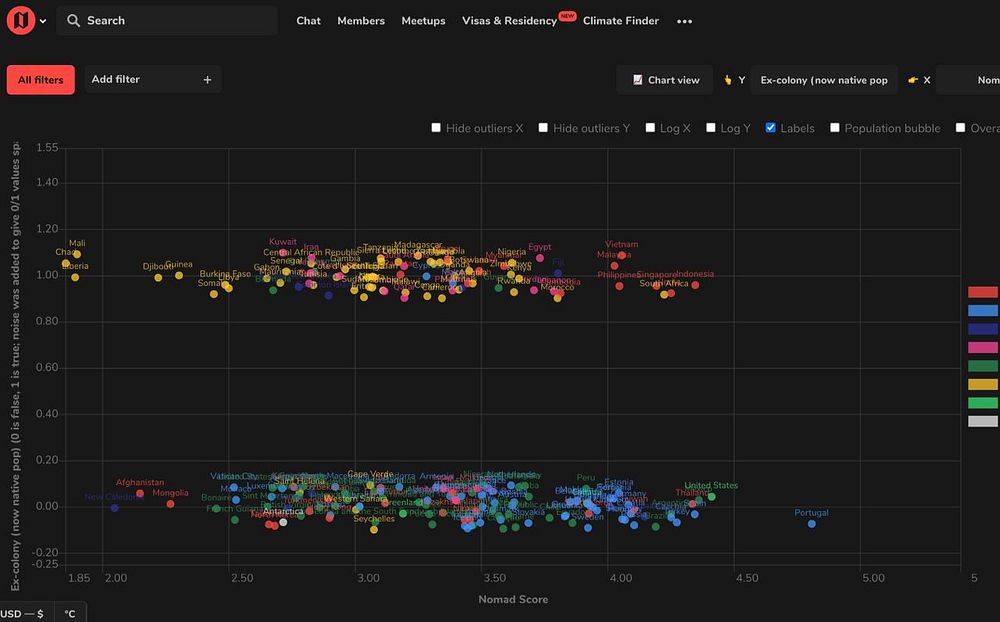
Task: Click the gray legend swatch
Action: 983,422
